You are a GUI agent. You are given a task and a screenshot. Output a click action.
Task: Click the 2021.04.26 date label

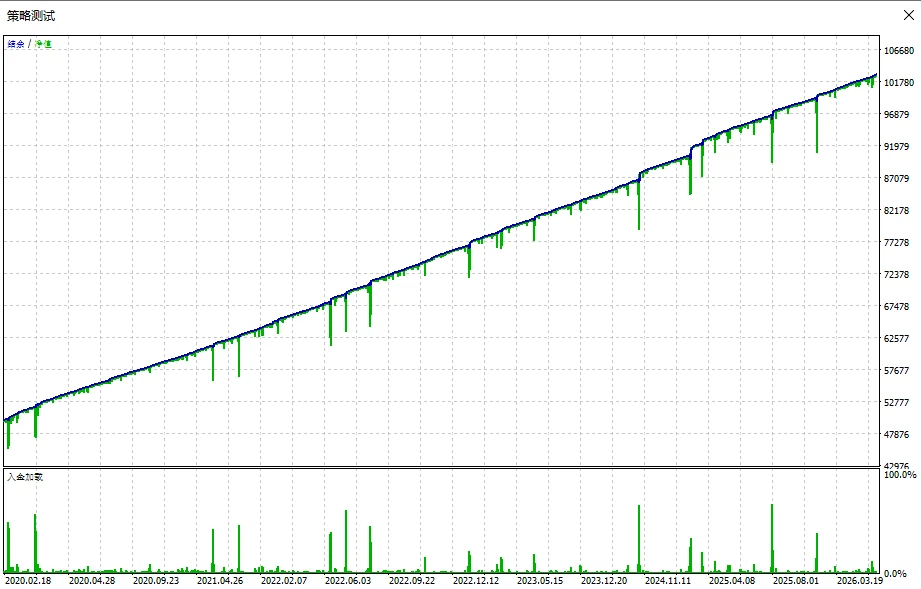click(220, 581)
